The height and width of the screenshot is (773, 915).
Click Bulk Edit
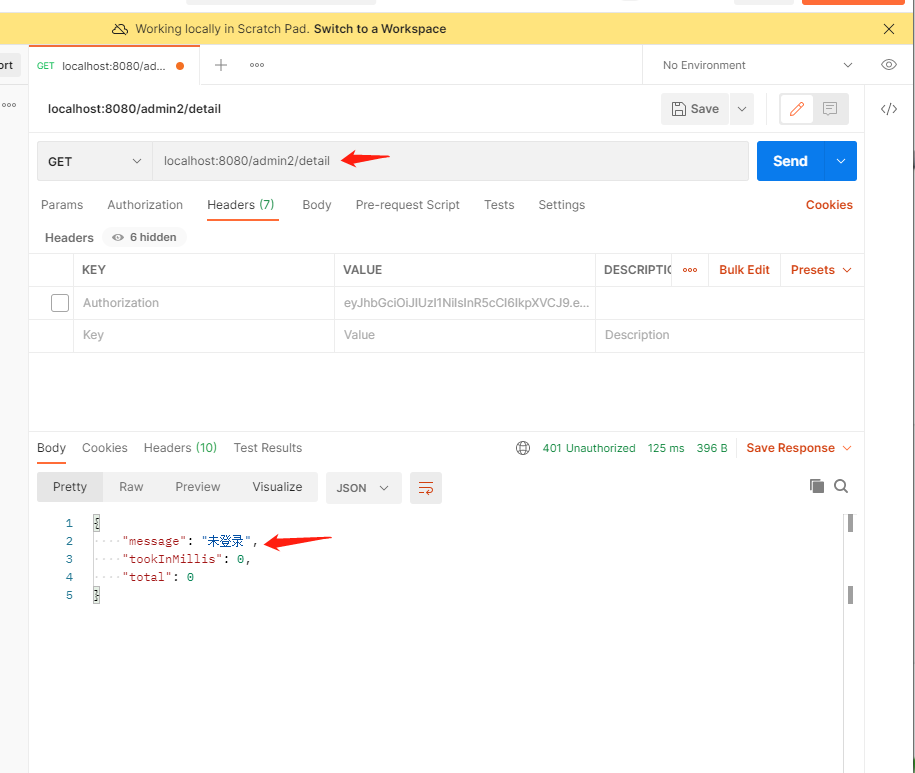[x=744, y=270]
